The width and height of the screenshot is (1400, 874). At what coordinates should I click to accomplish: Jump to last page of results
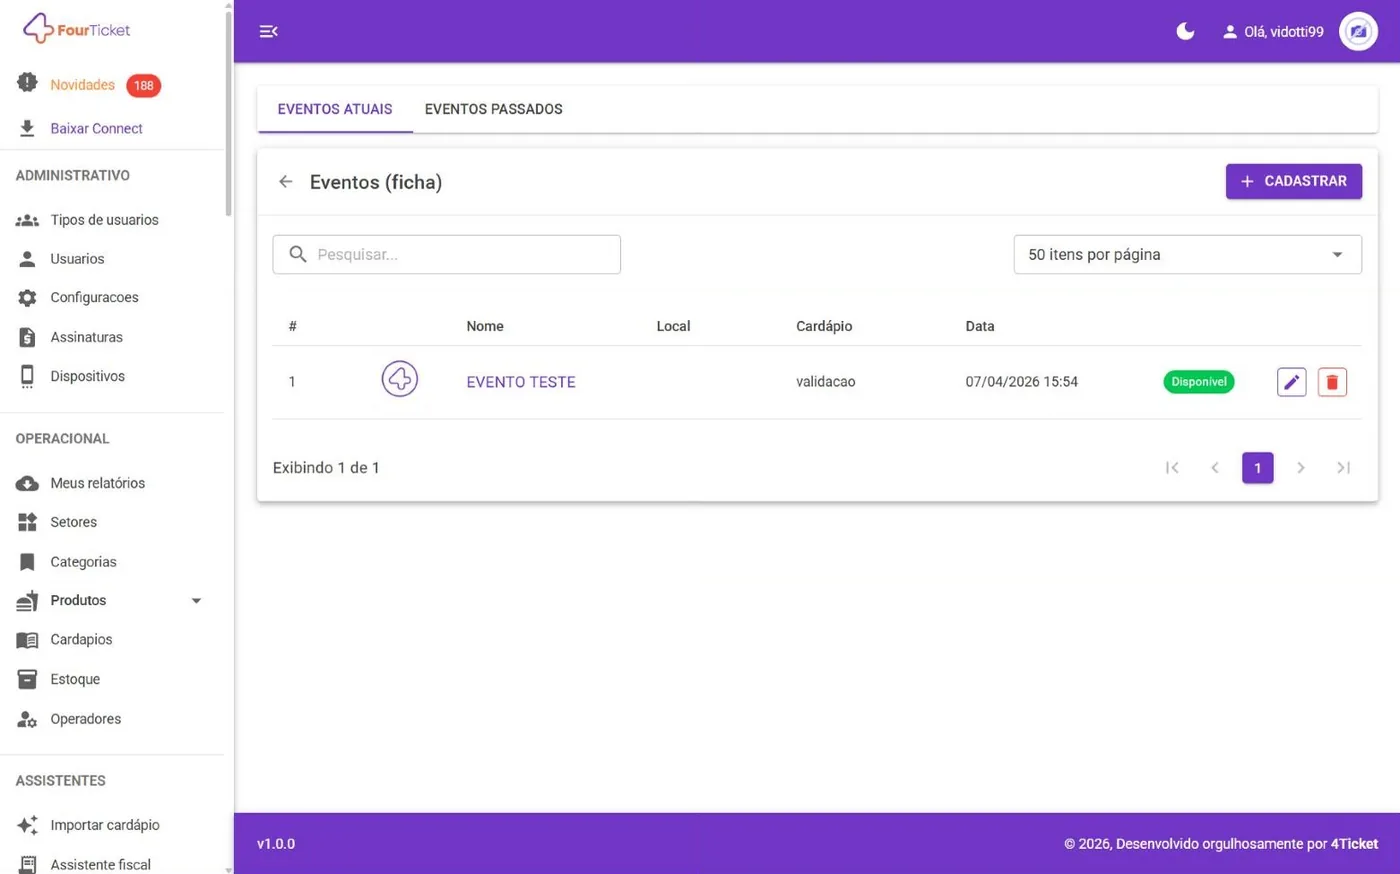click(x=1343, y=468)
